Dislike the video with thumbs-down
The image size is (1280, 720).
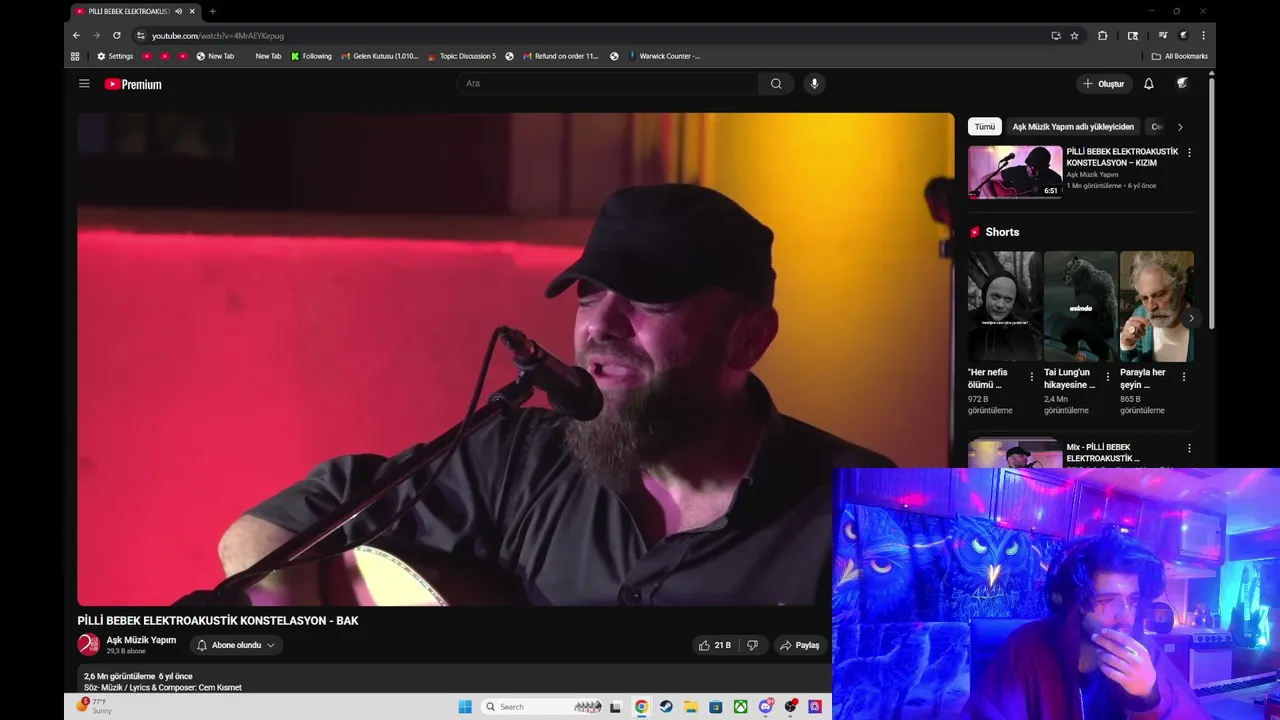tap(753, 645)
